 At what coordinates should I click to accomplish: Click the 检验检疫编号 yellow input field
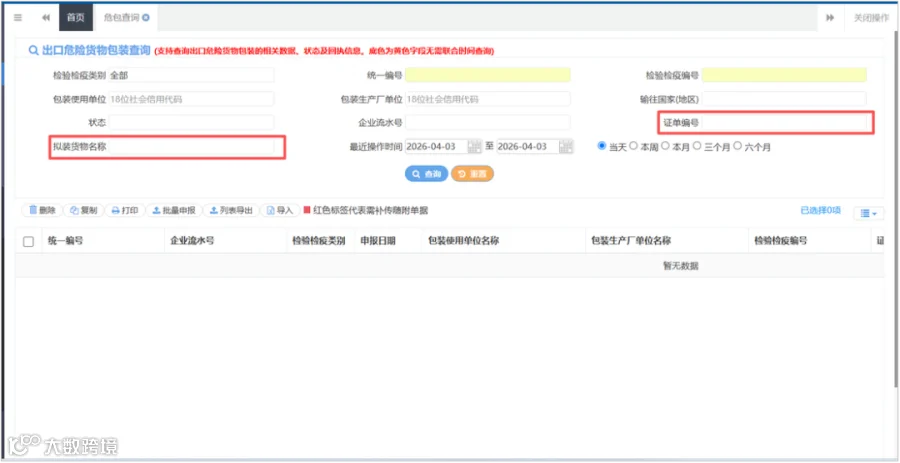tap(784, 75)
